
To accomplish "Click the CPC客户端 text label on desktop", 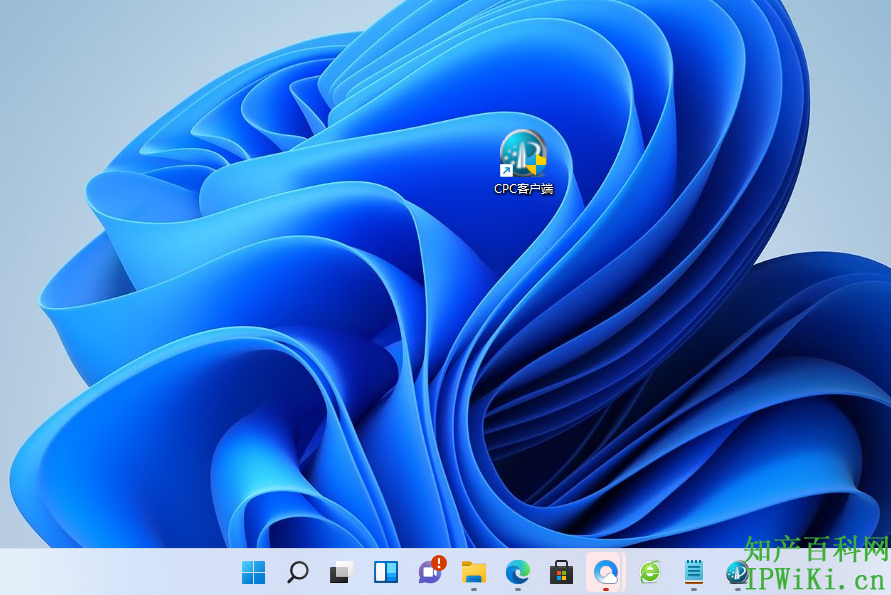I will coord(523,188).
